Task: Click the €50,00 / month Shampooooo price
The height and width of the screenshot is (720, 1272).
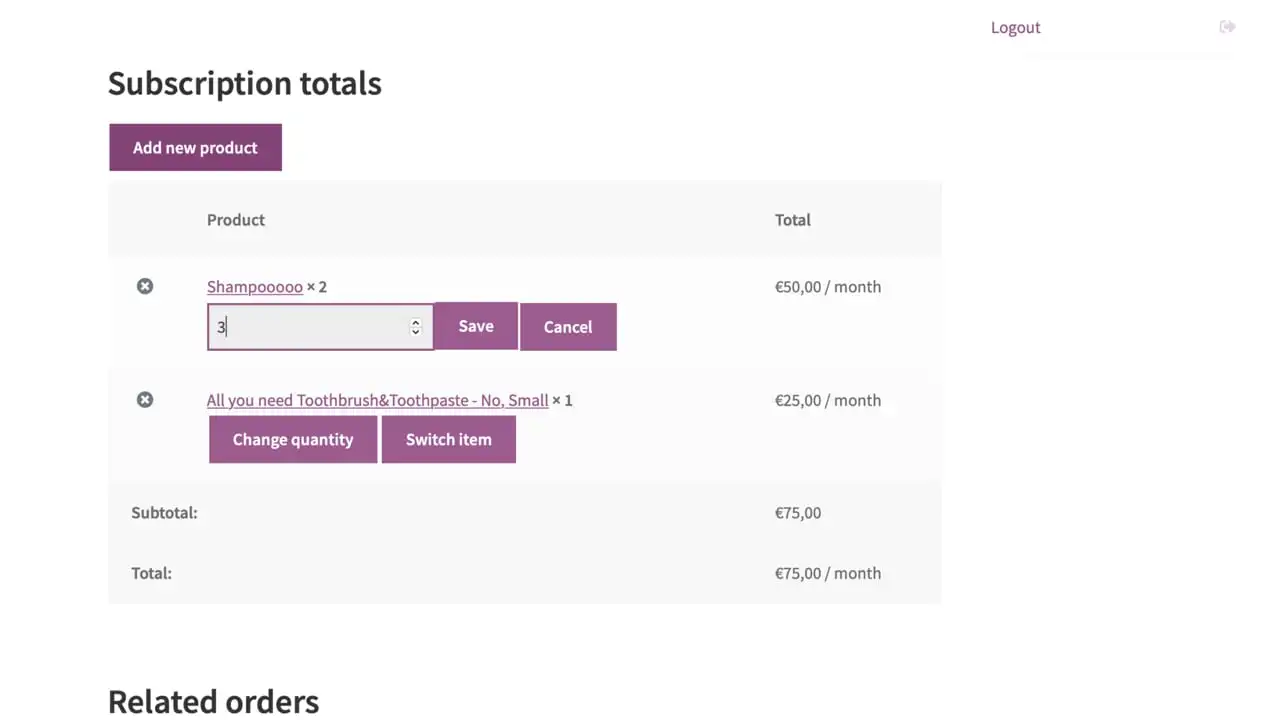Action: click(x=828, y=287)
